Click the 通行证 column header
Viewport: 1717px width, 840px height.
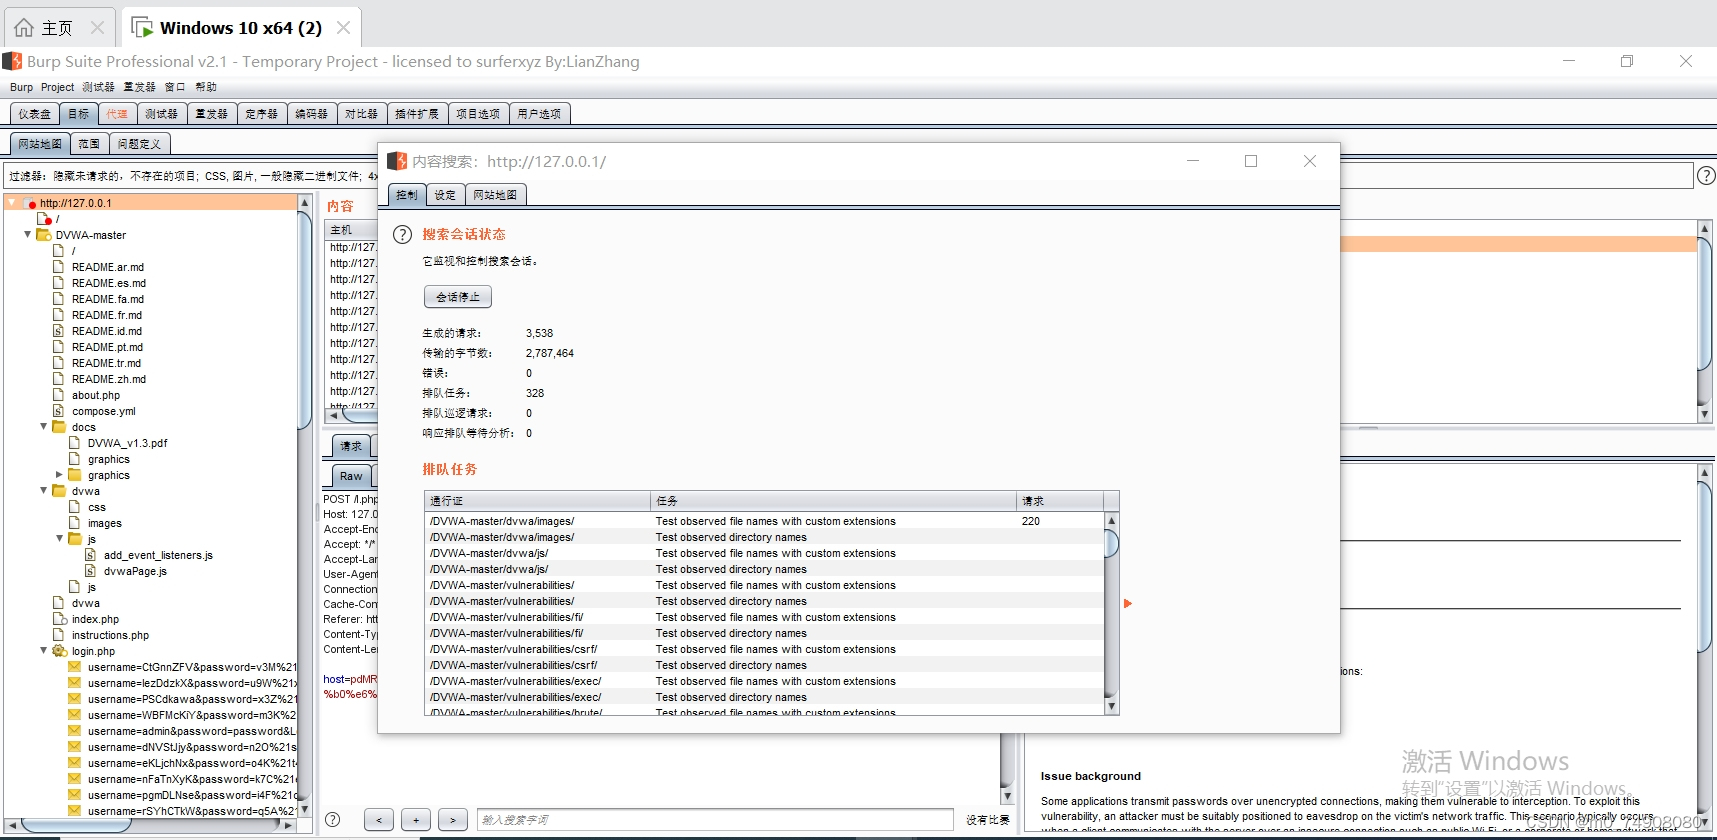(537, 500)
